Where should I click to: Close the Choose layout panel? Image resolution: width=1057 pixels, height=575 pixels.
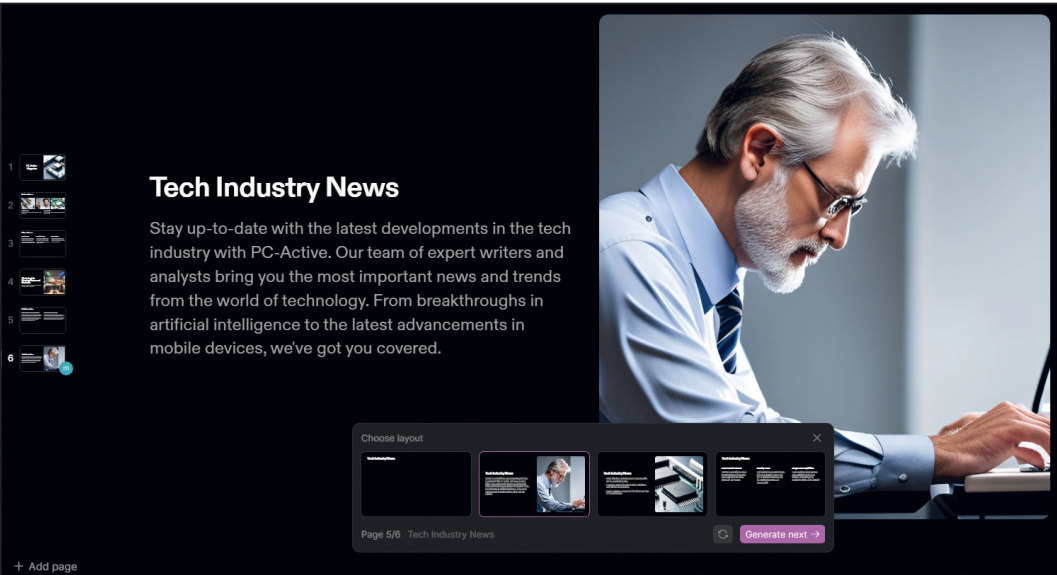[x=816, y=438]
